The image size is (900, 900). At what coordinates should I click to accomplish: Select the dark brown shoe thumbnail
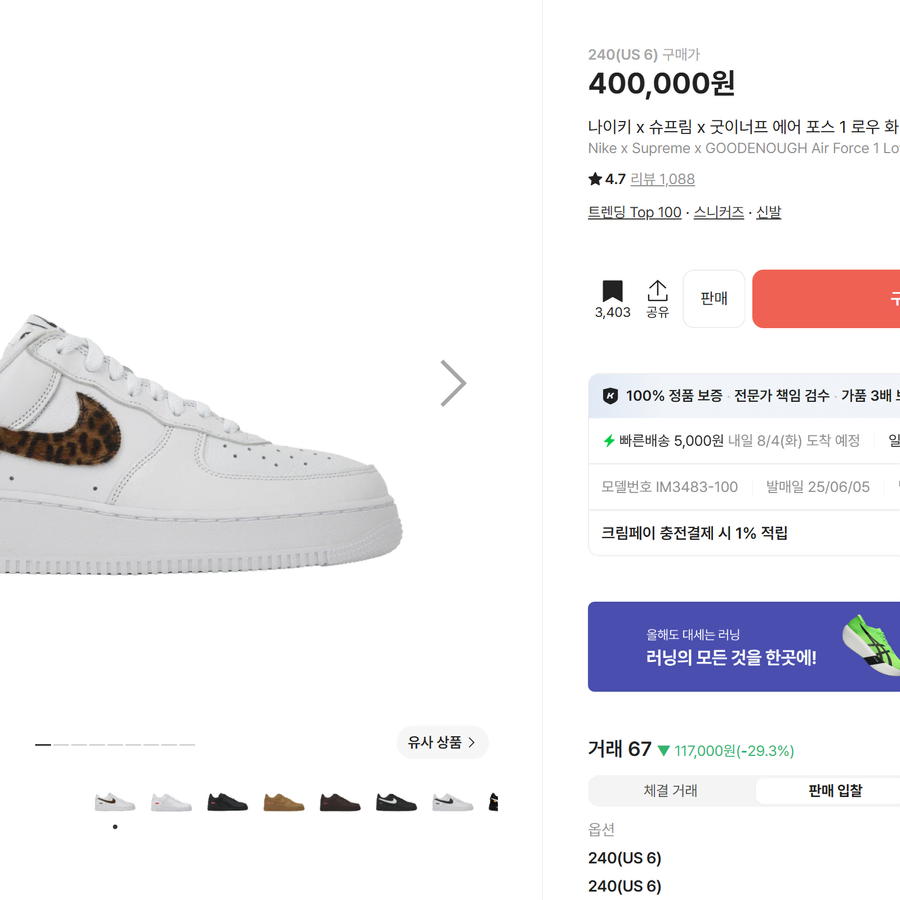pos(340,802)
